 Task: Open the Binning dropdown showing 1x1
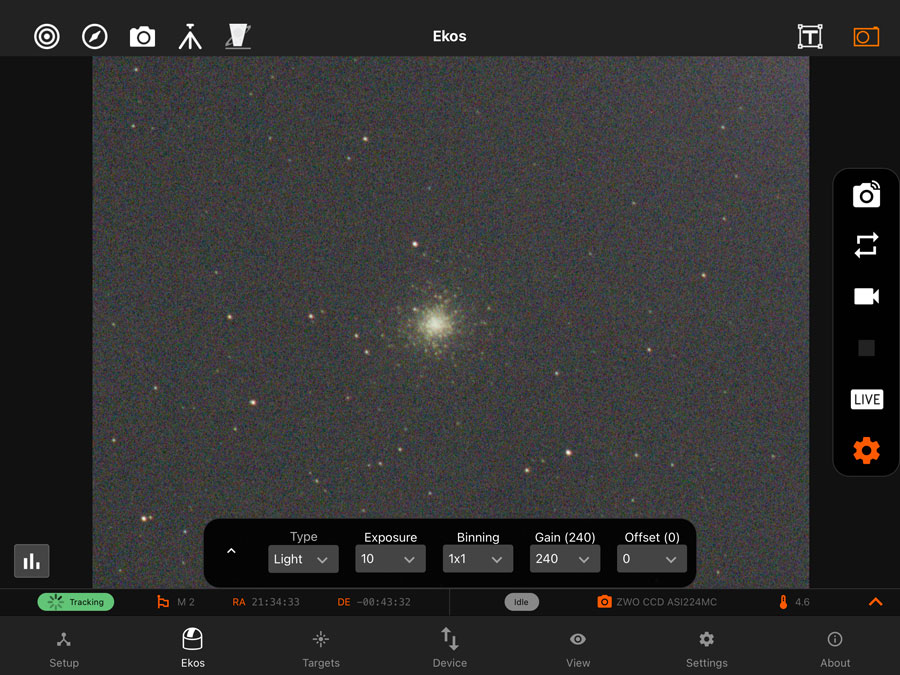pyautogui.click(x=478, y=559)
